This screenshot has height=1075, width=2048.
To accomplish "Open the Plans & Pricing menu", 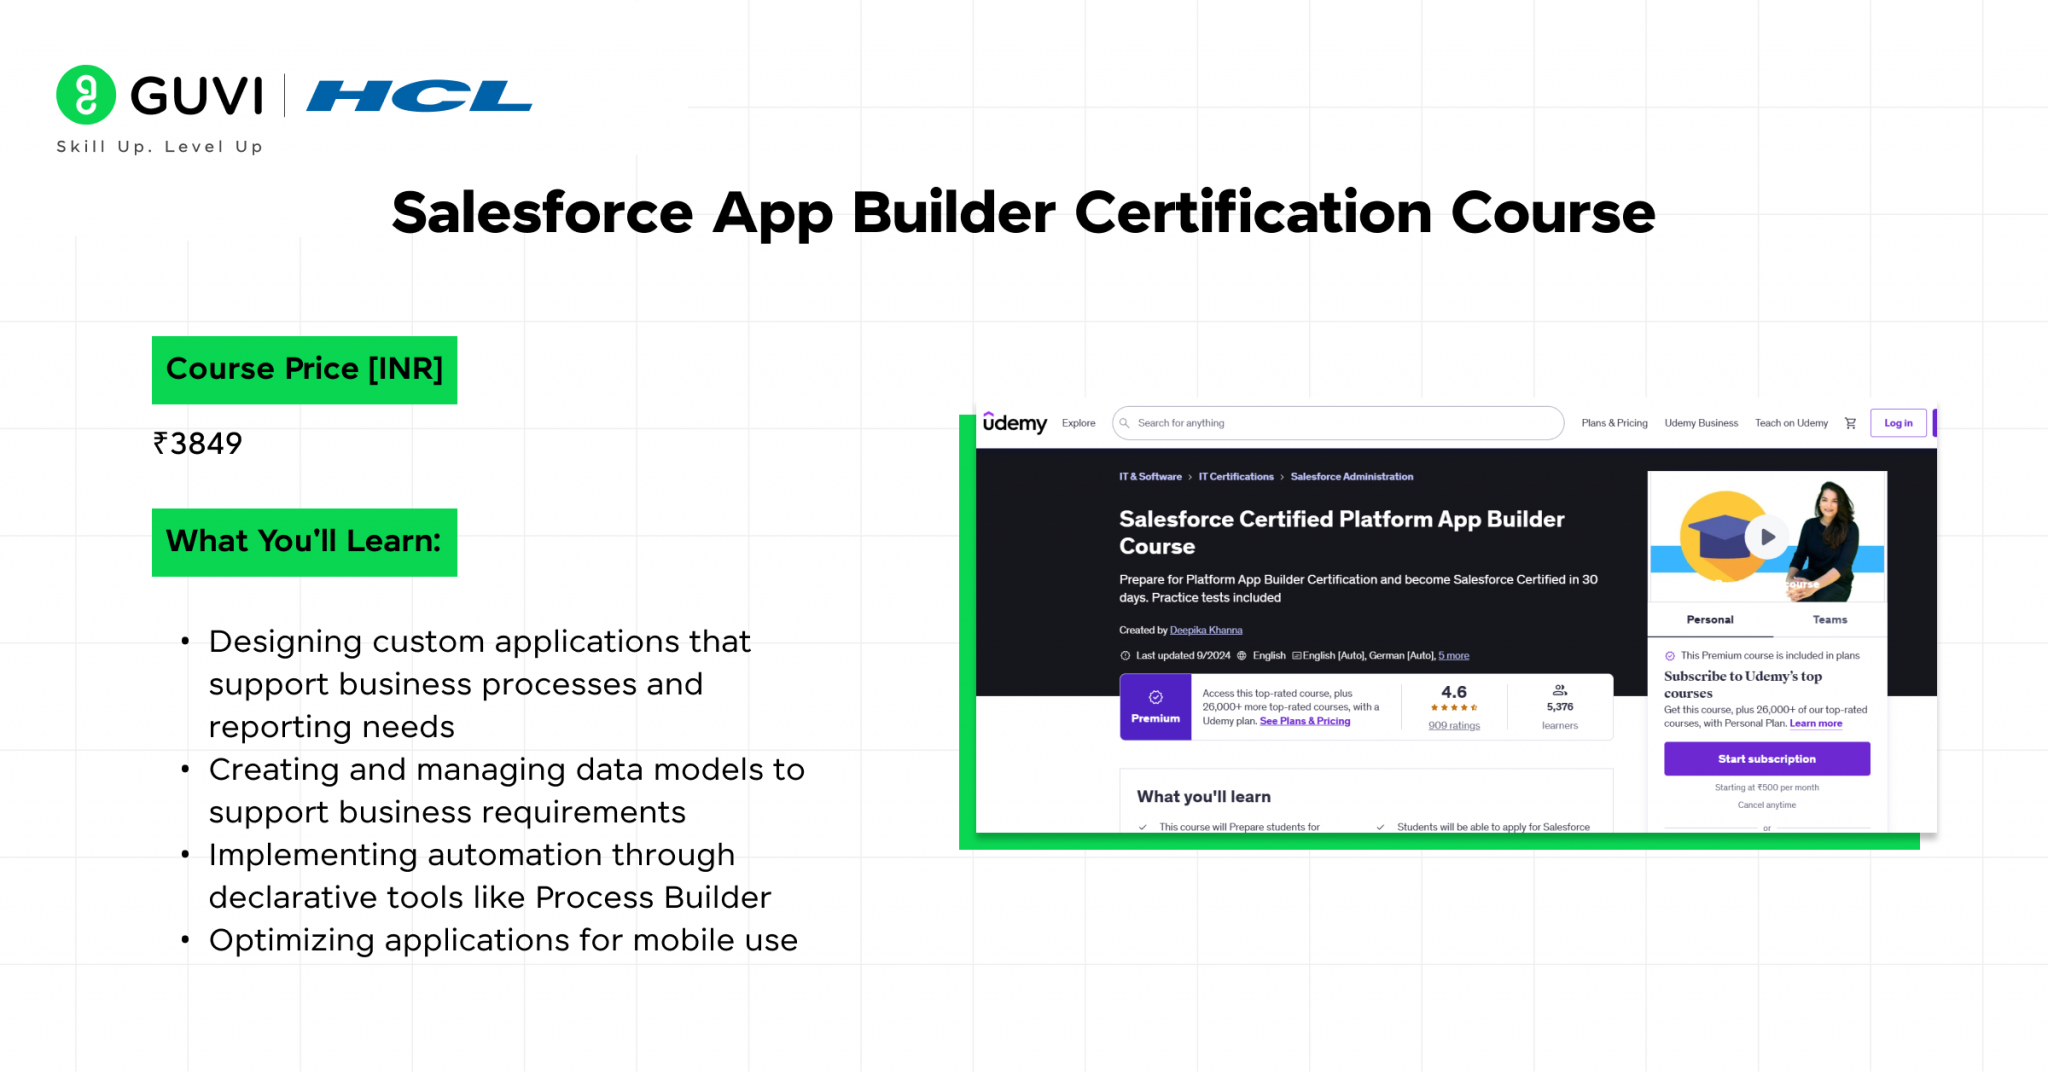I will click(1613, 422).
